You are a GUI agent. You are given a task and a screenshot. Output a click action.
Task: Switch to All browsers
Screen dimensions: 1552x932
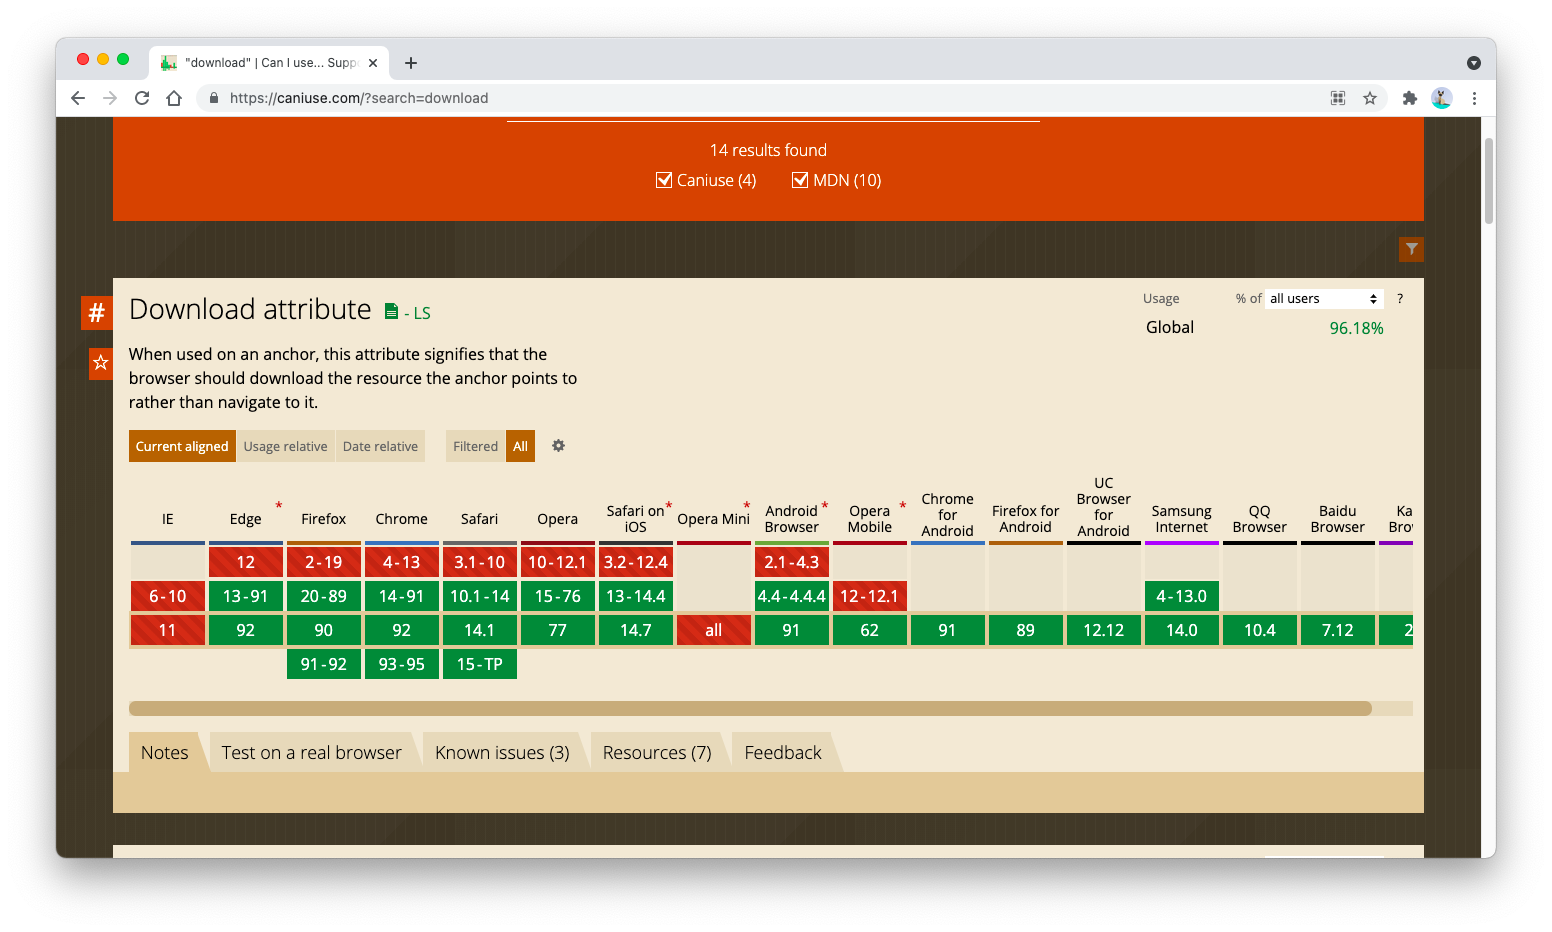click(x=520, y=446)
